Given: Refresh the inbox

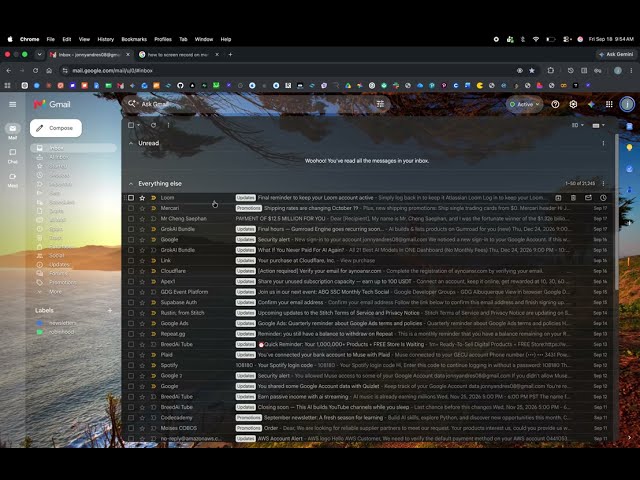Looking at the screenshot, I should tap(153, 125).
